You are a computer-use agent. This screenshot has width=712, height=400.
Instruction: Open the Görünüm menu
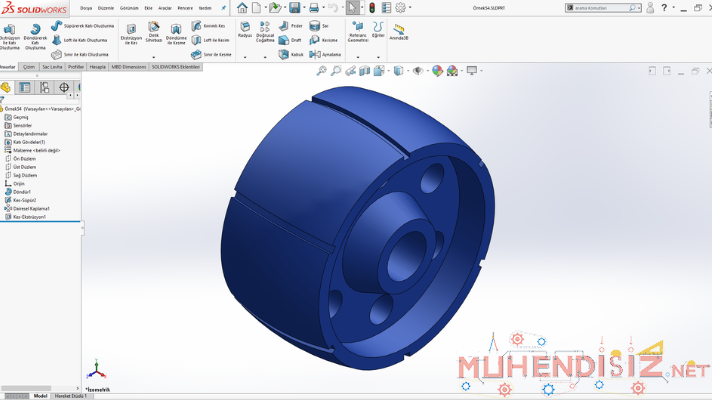[129, 8]
